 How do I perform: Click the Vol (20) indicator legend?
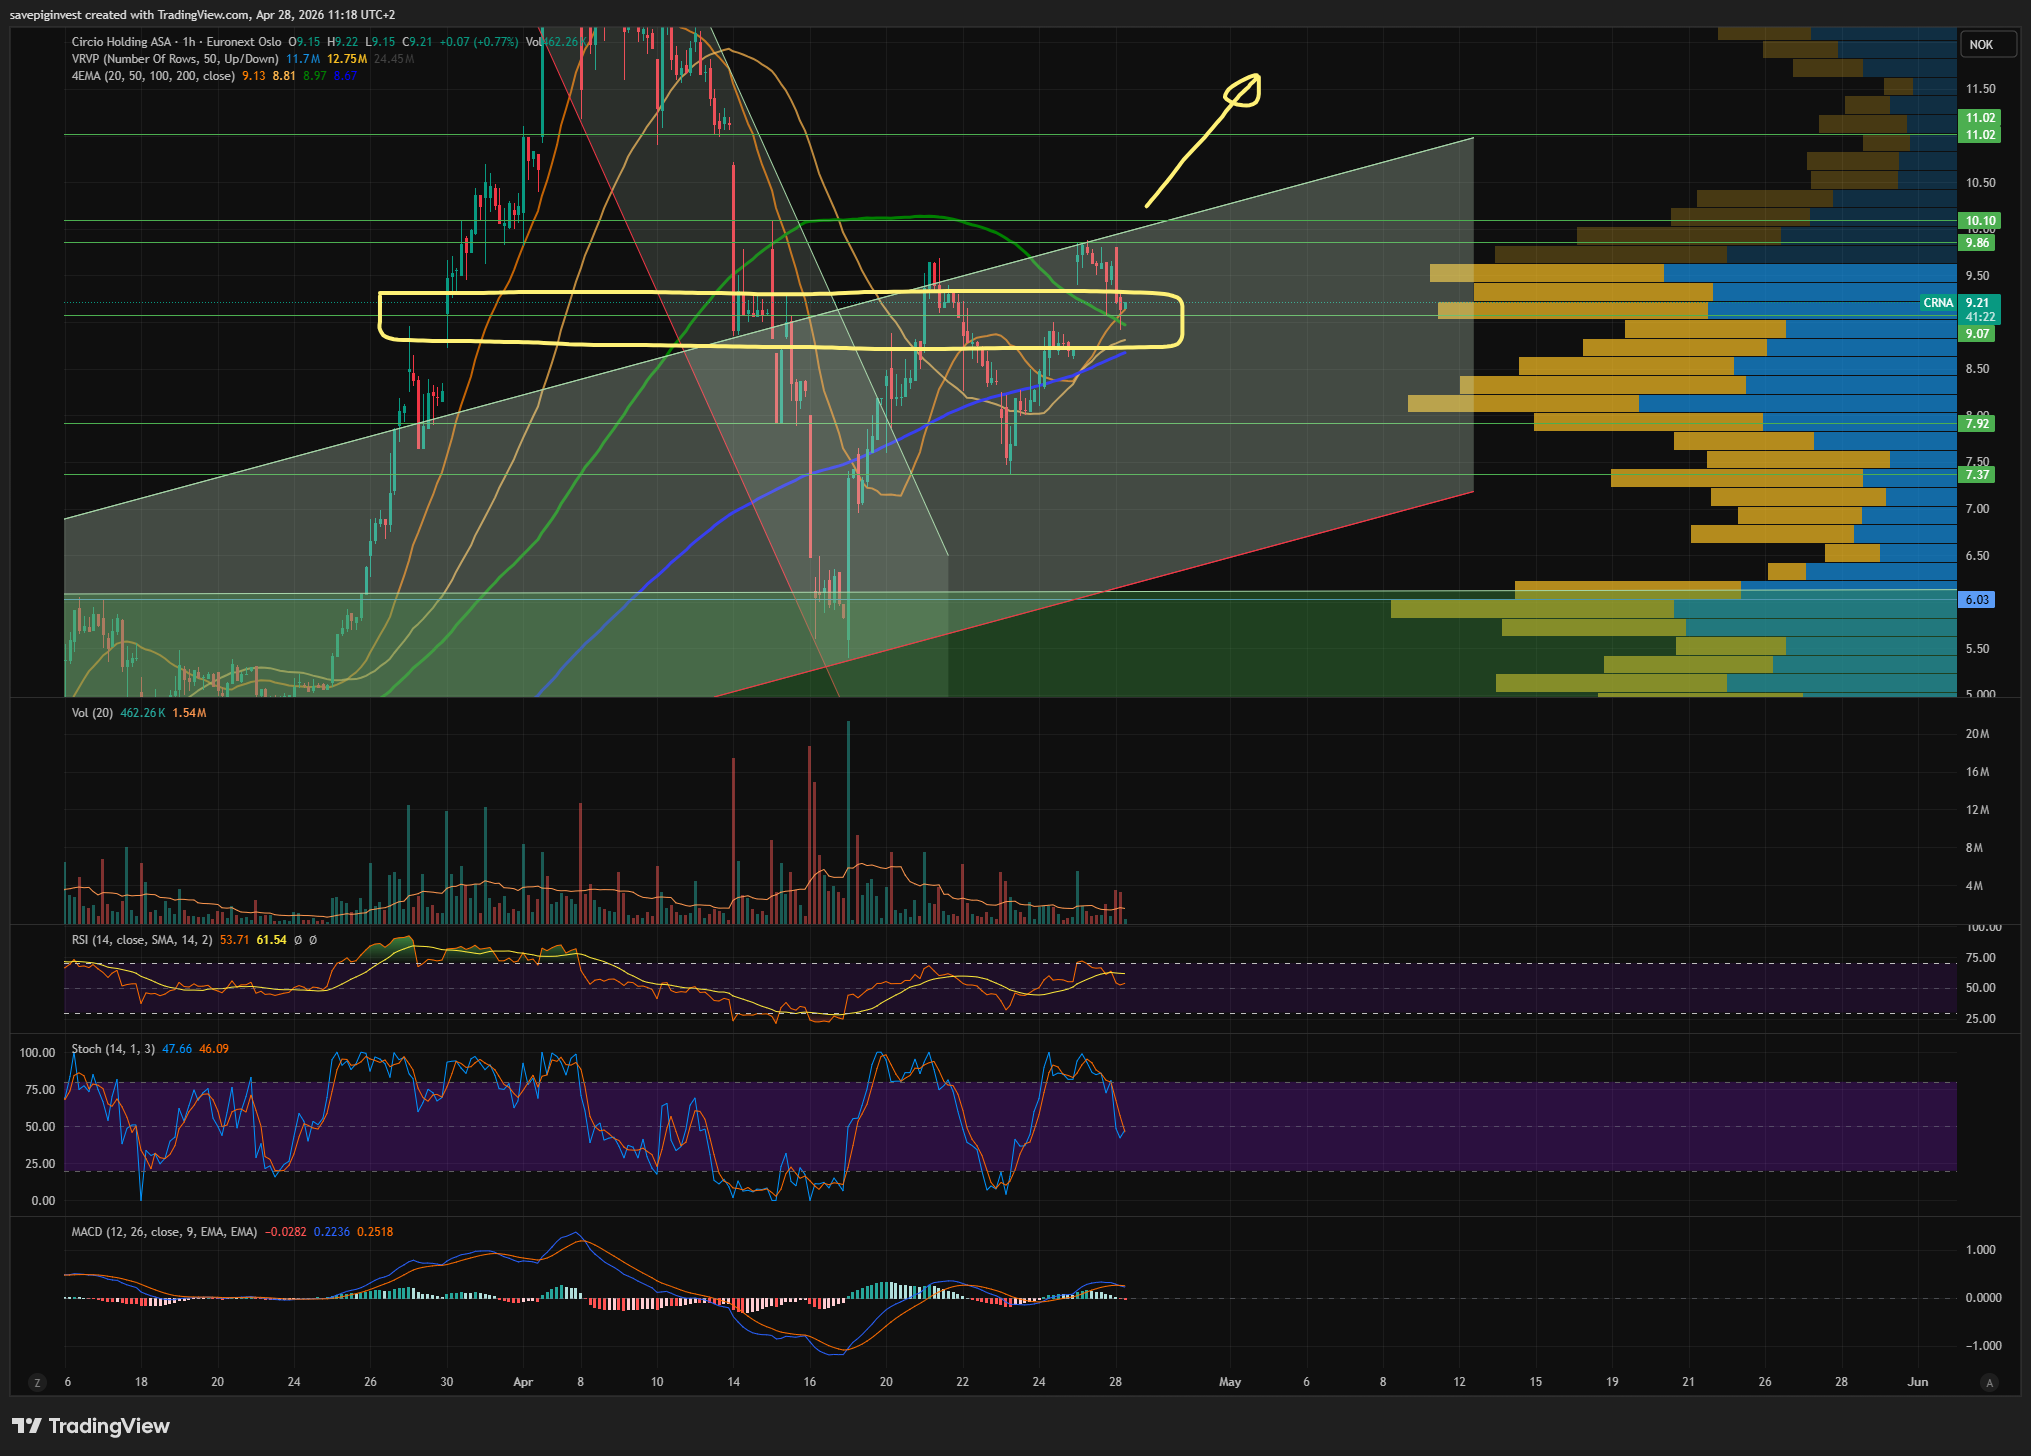click(92, 713)
